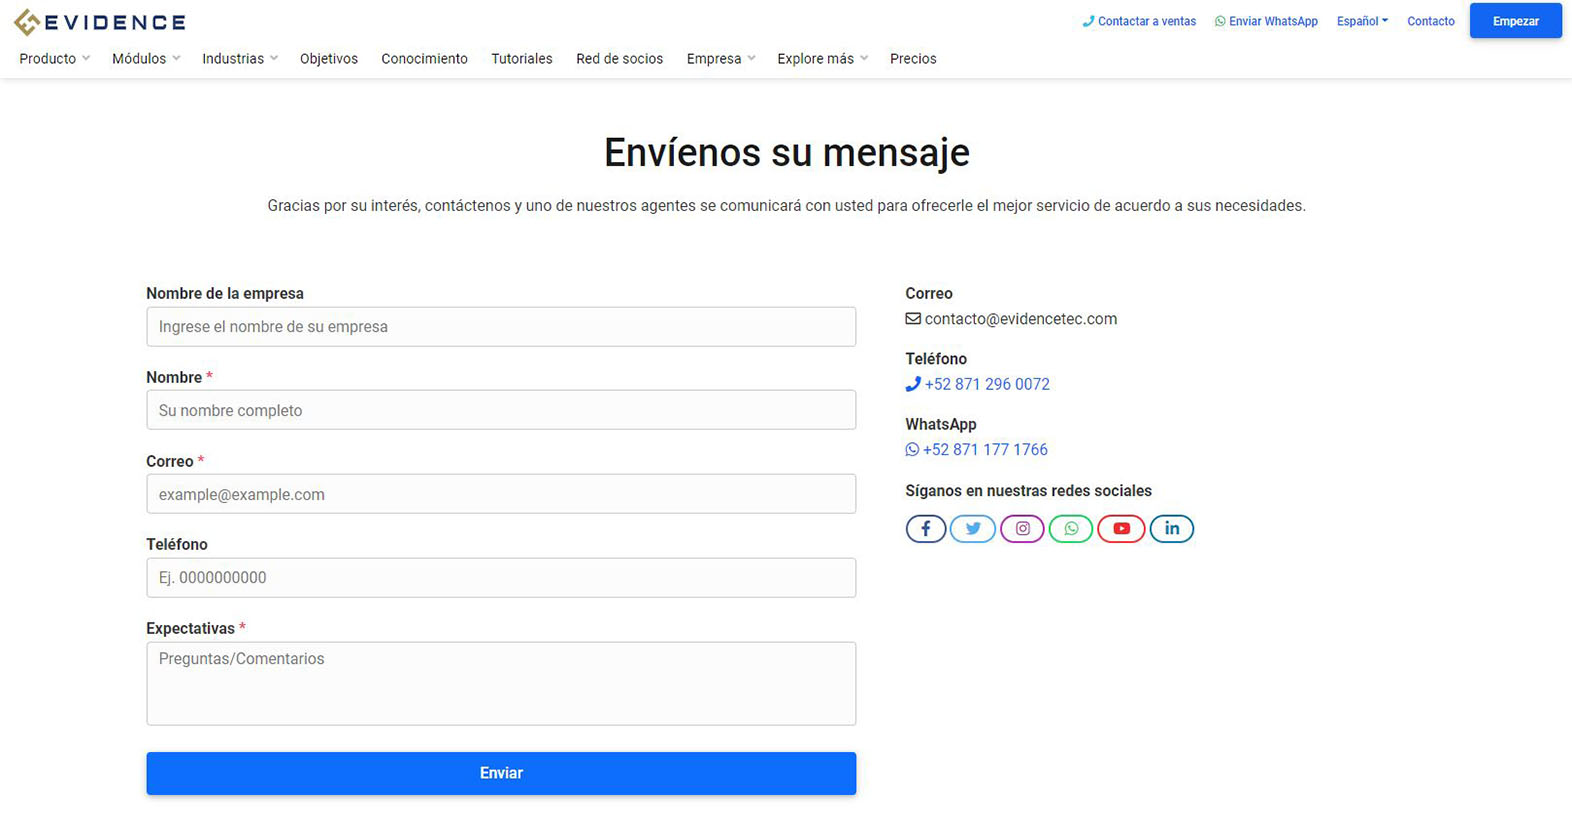Go to the Objetivos page
The width and height of the screenshot is (1572, 837).
click(x=329, y=59)
